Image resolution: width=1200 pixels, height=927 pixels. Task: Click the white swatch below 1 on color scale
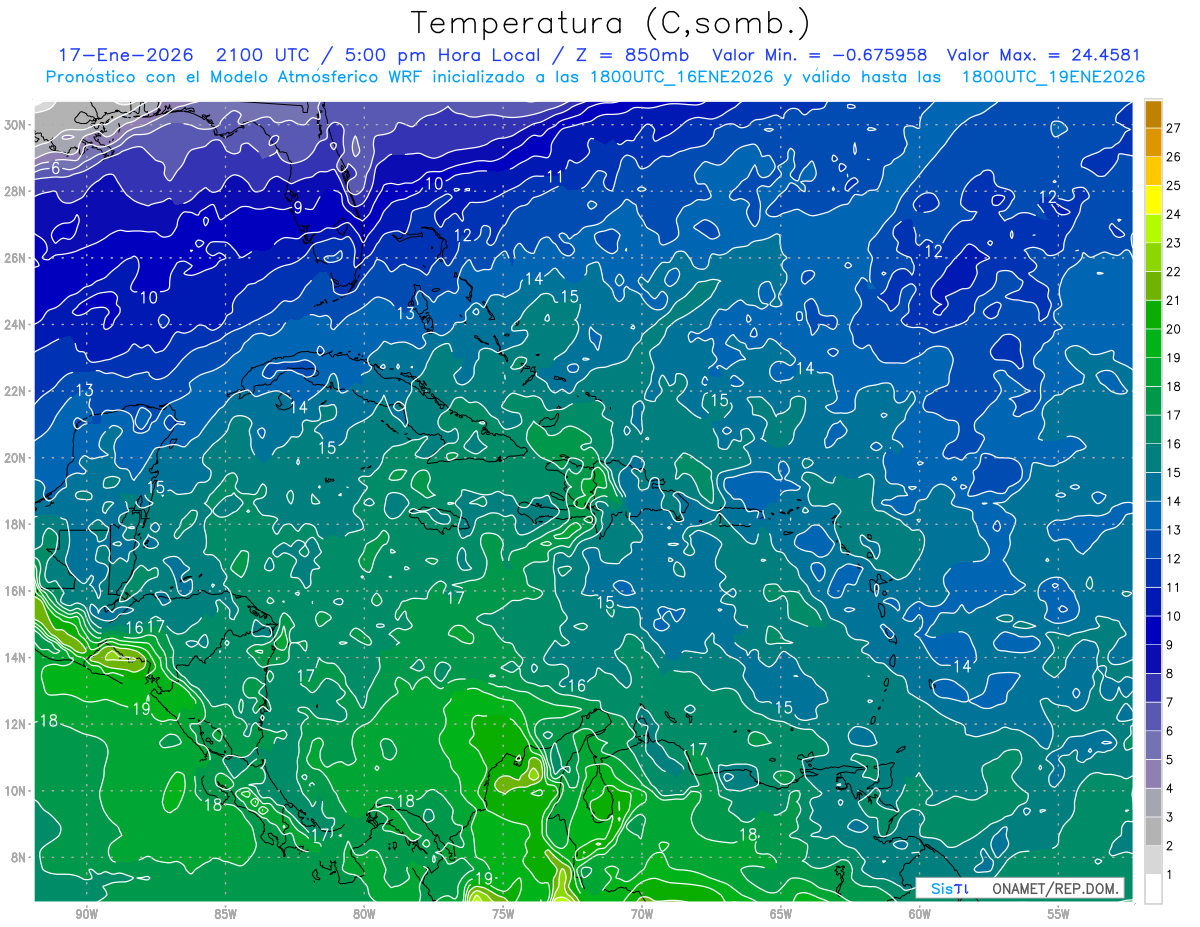pyautogui.click(x=1153, y=889)
